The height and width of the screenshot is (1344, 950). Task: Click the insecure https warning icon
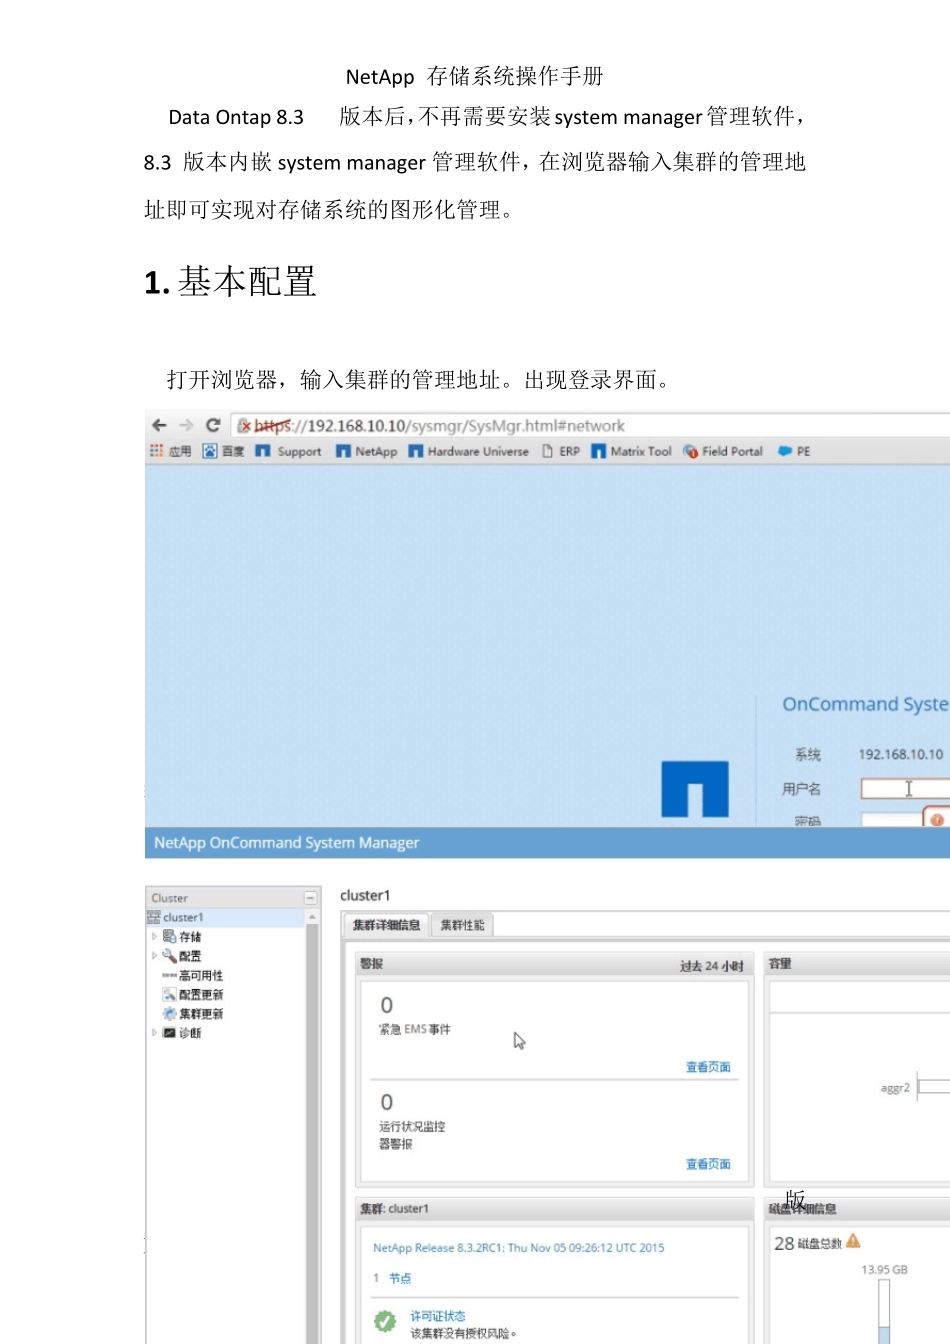coord(244,426)
